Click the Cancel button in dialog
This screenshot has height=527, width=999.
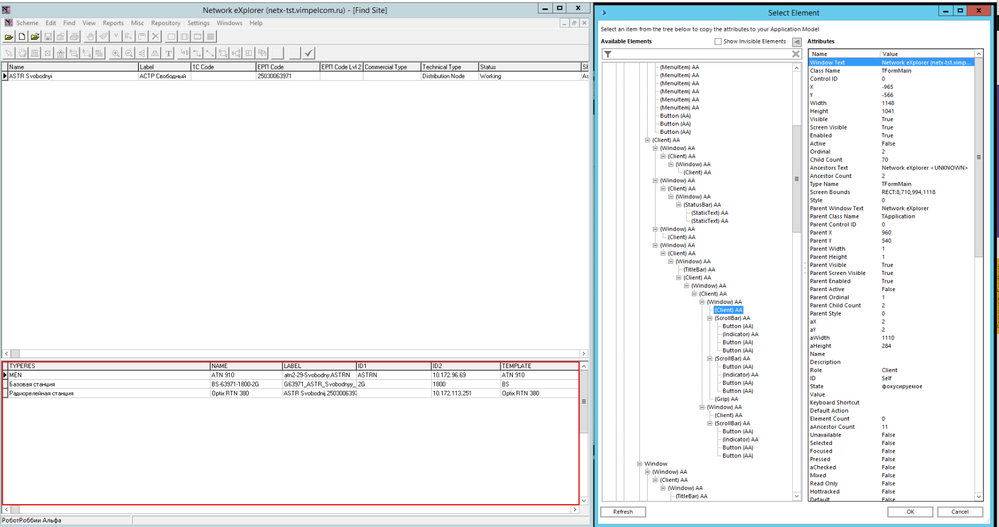[x=959, y=511]
